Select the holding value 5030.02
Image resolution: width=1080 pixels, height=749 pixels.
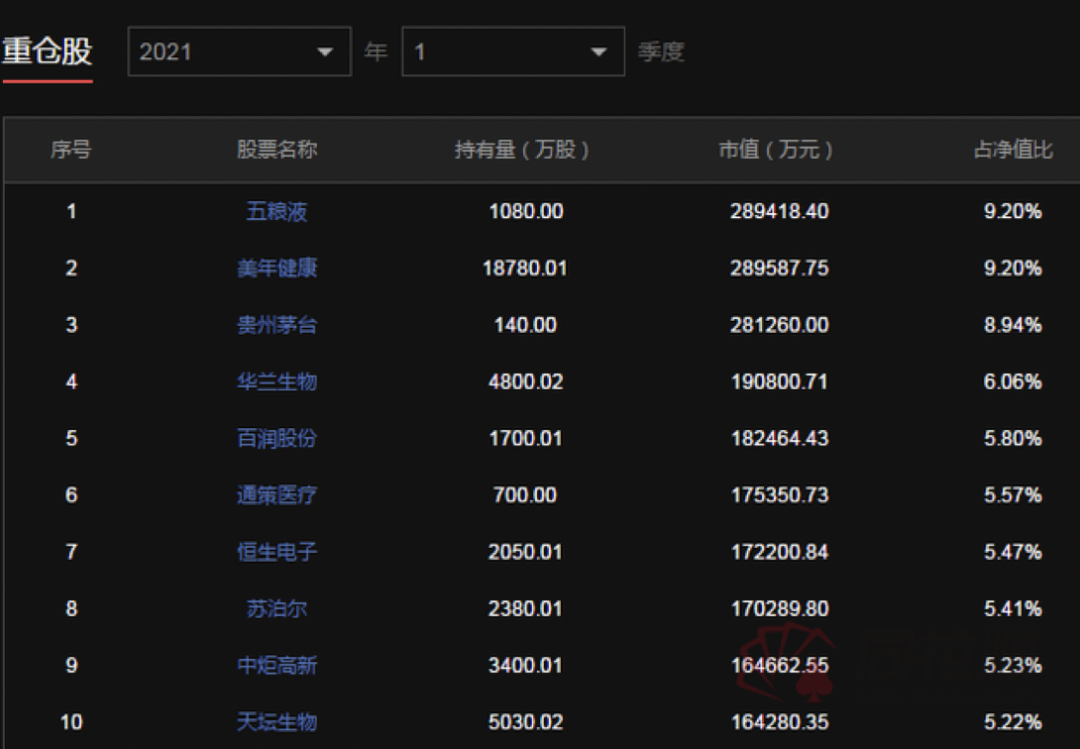(526, 722)
